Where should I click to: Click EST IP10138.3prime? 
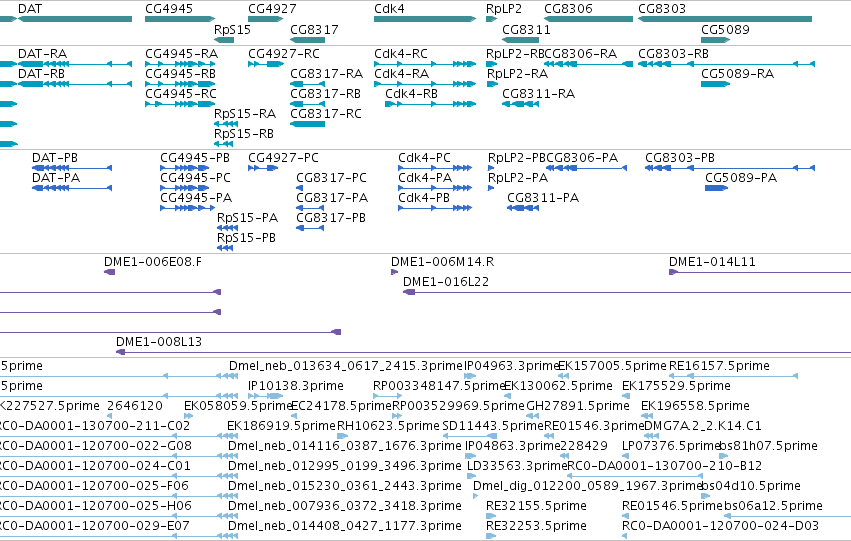pos(266,396)
